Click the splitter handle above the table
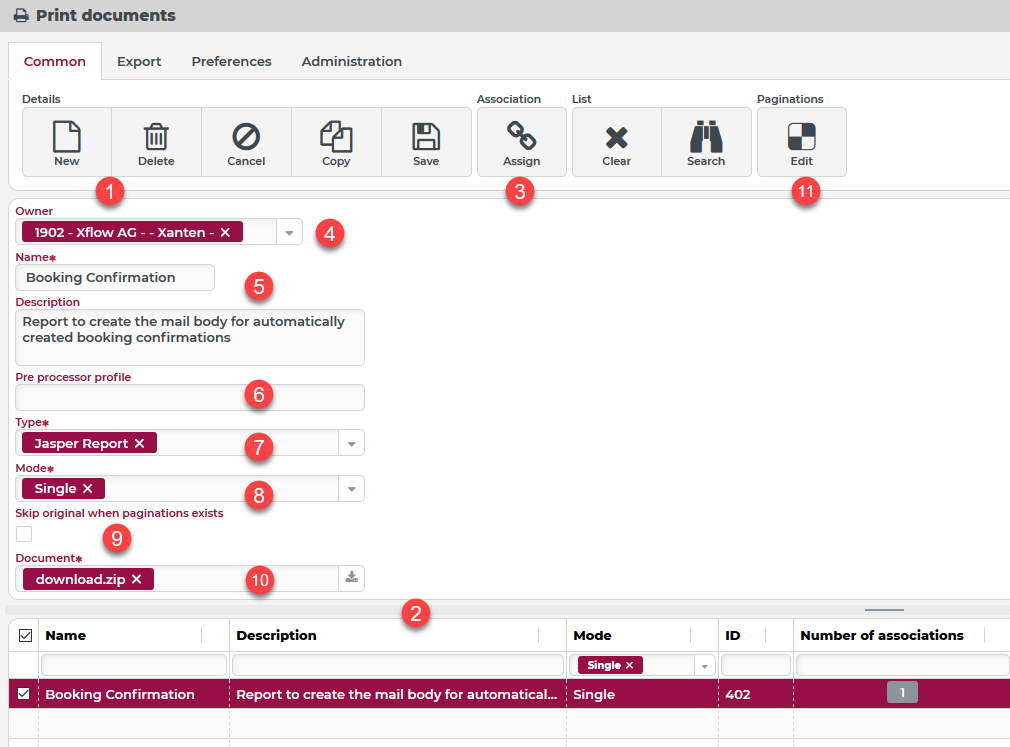1010x747 pixels. tap(884, 609)
